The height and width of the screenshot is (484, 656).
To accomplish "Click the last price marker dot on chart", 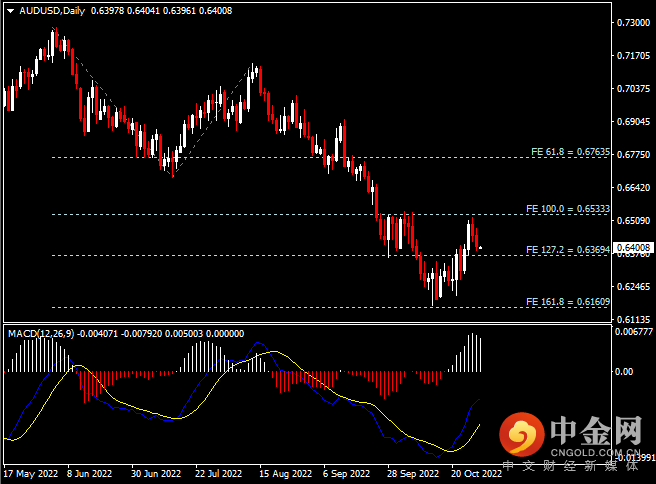I will 480,248.
